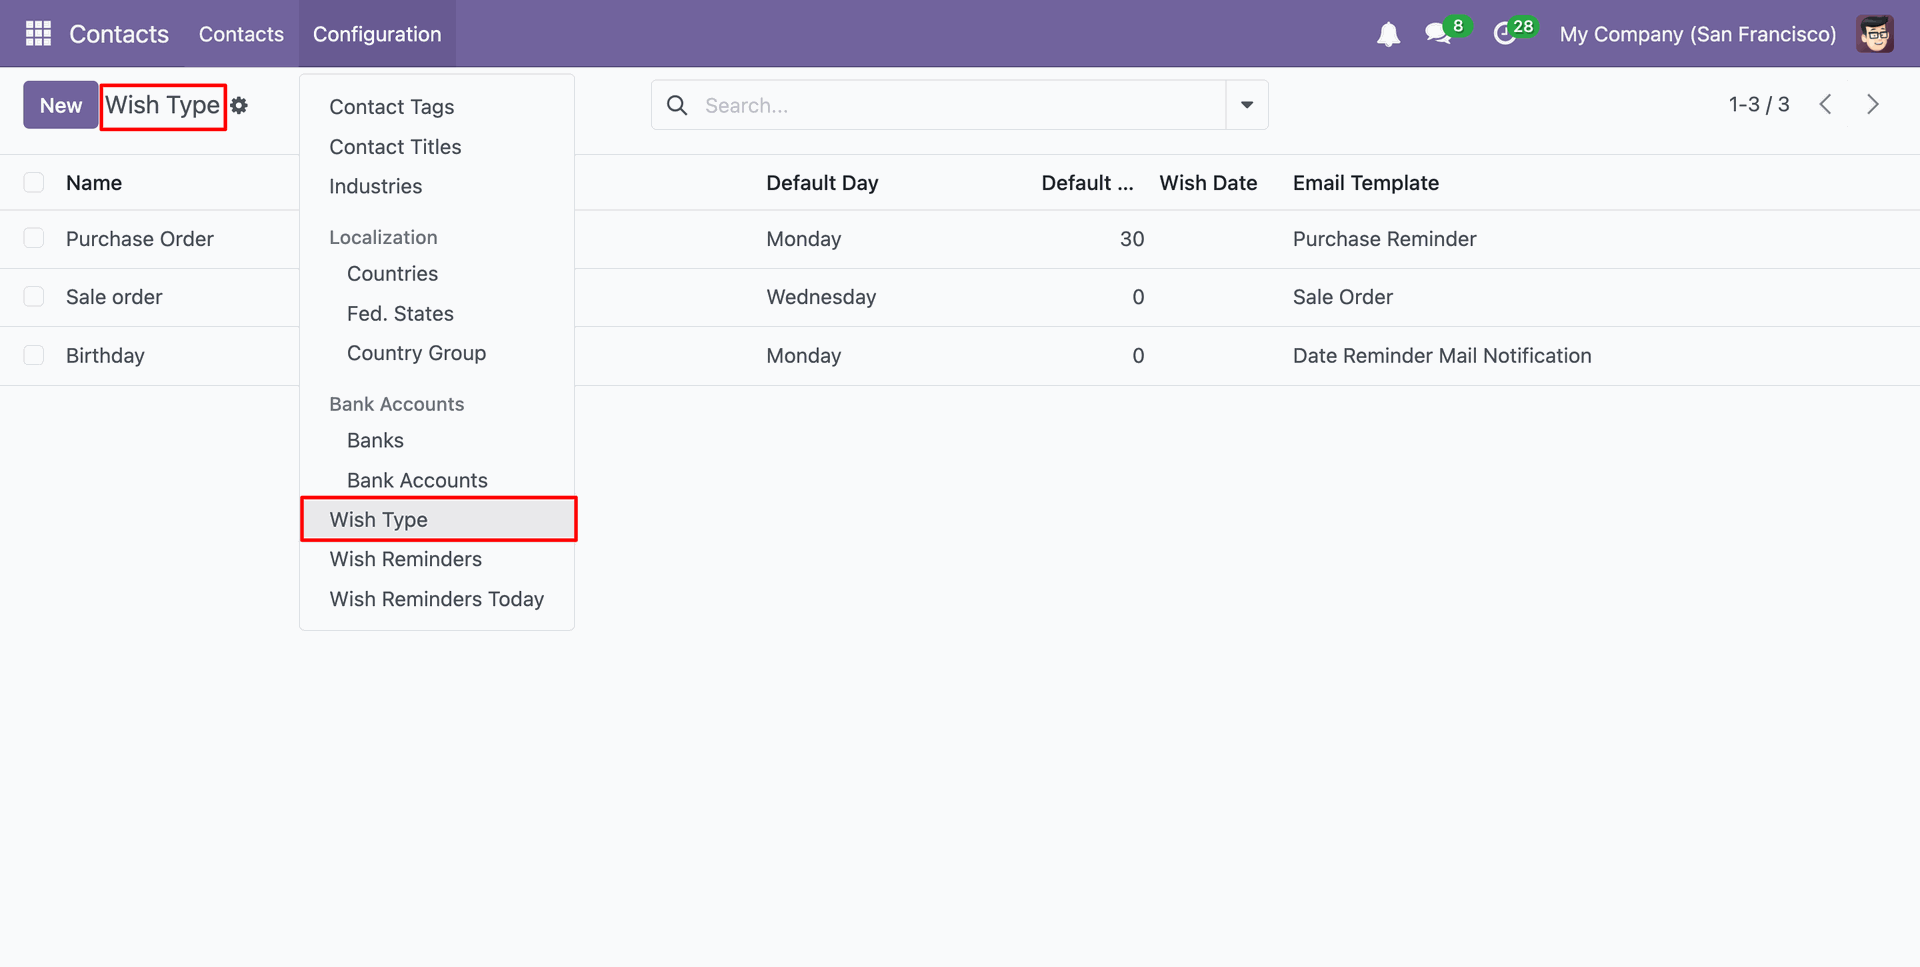
Task: Tick the Sale order row checkbox
Action: point(34,297)
